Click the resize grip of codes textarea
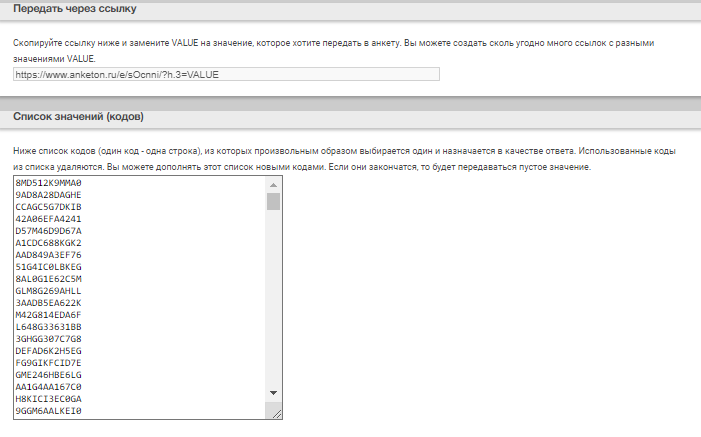 pyautogui.click(x=276, y=411)
